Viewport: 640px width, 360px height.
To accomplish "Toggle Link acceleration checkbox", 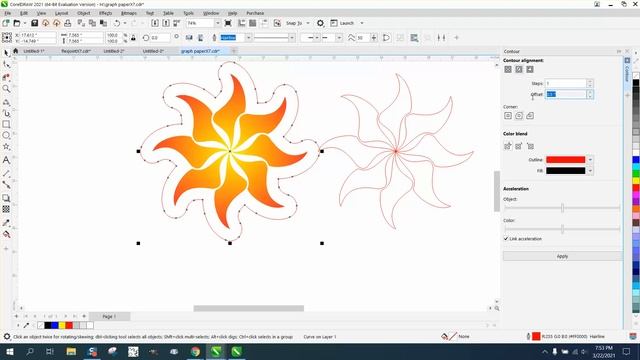I will point(506,239).
